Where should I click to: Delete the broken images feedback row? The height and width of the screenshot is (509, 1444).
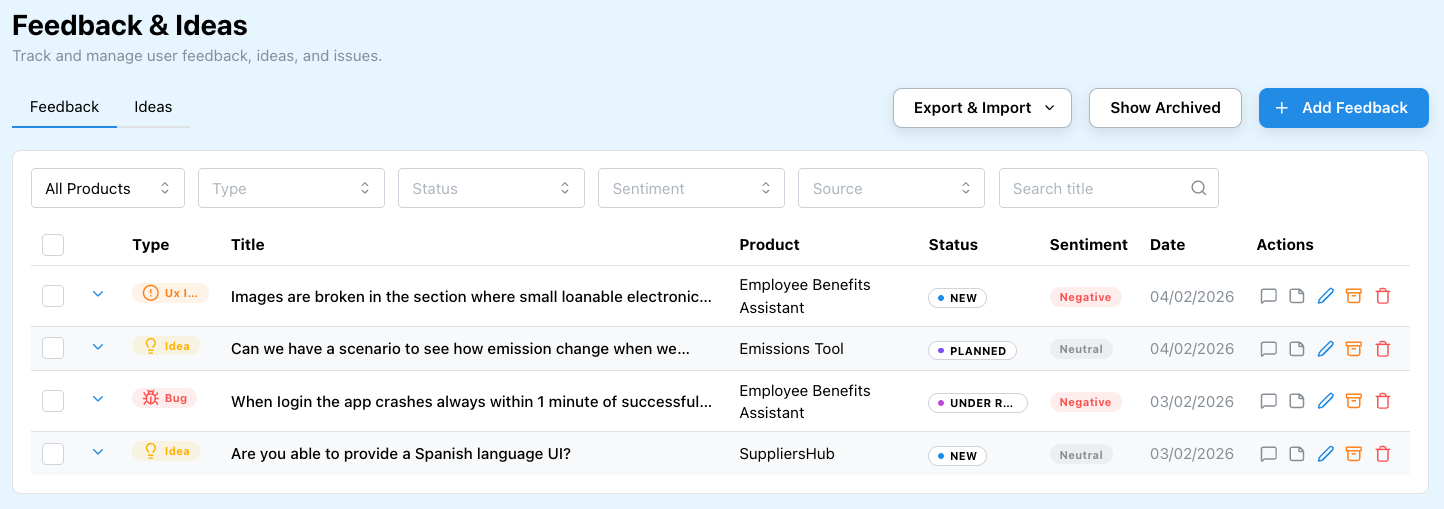click(x=1383, y=296)
